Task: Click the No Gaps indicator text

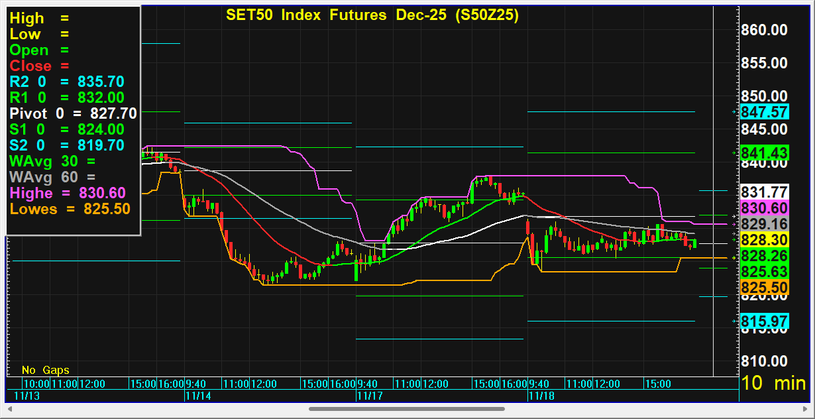Action: point(43,368)
